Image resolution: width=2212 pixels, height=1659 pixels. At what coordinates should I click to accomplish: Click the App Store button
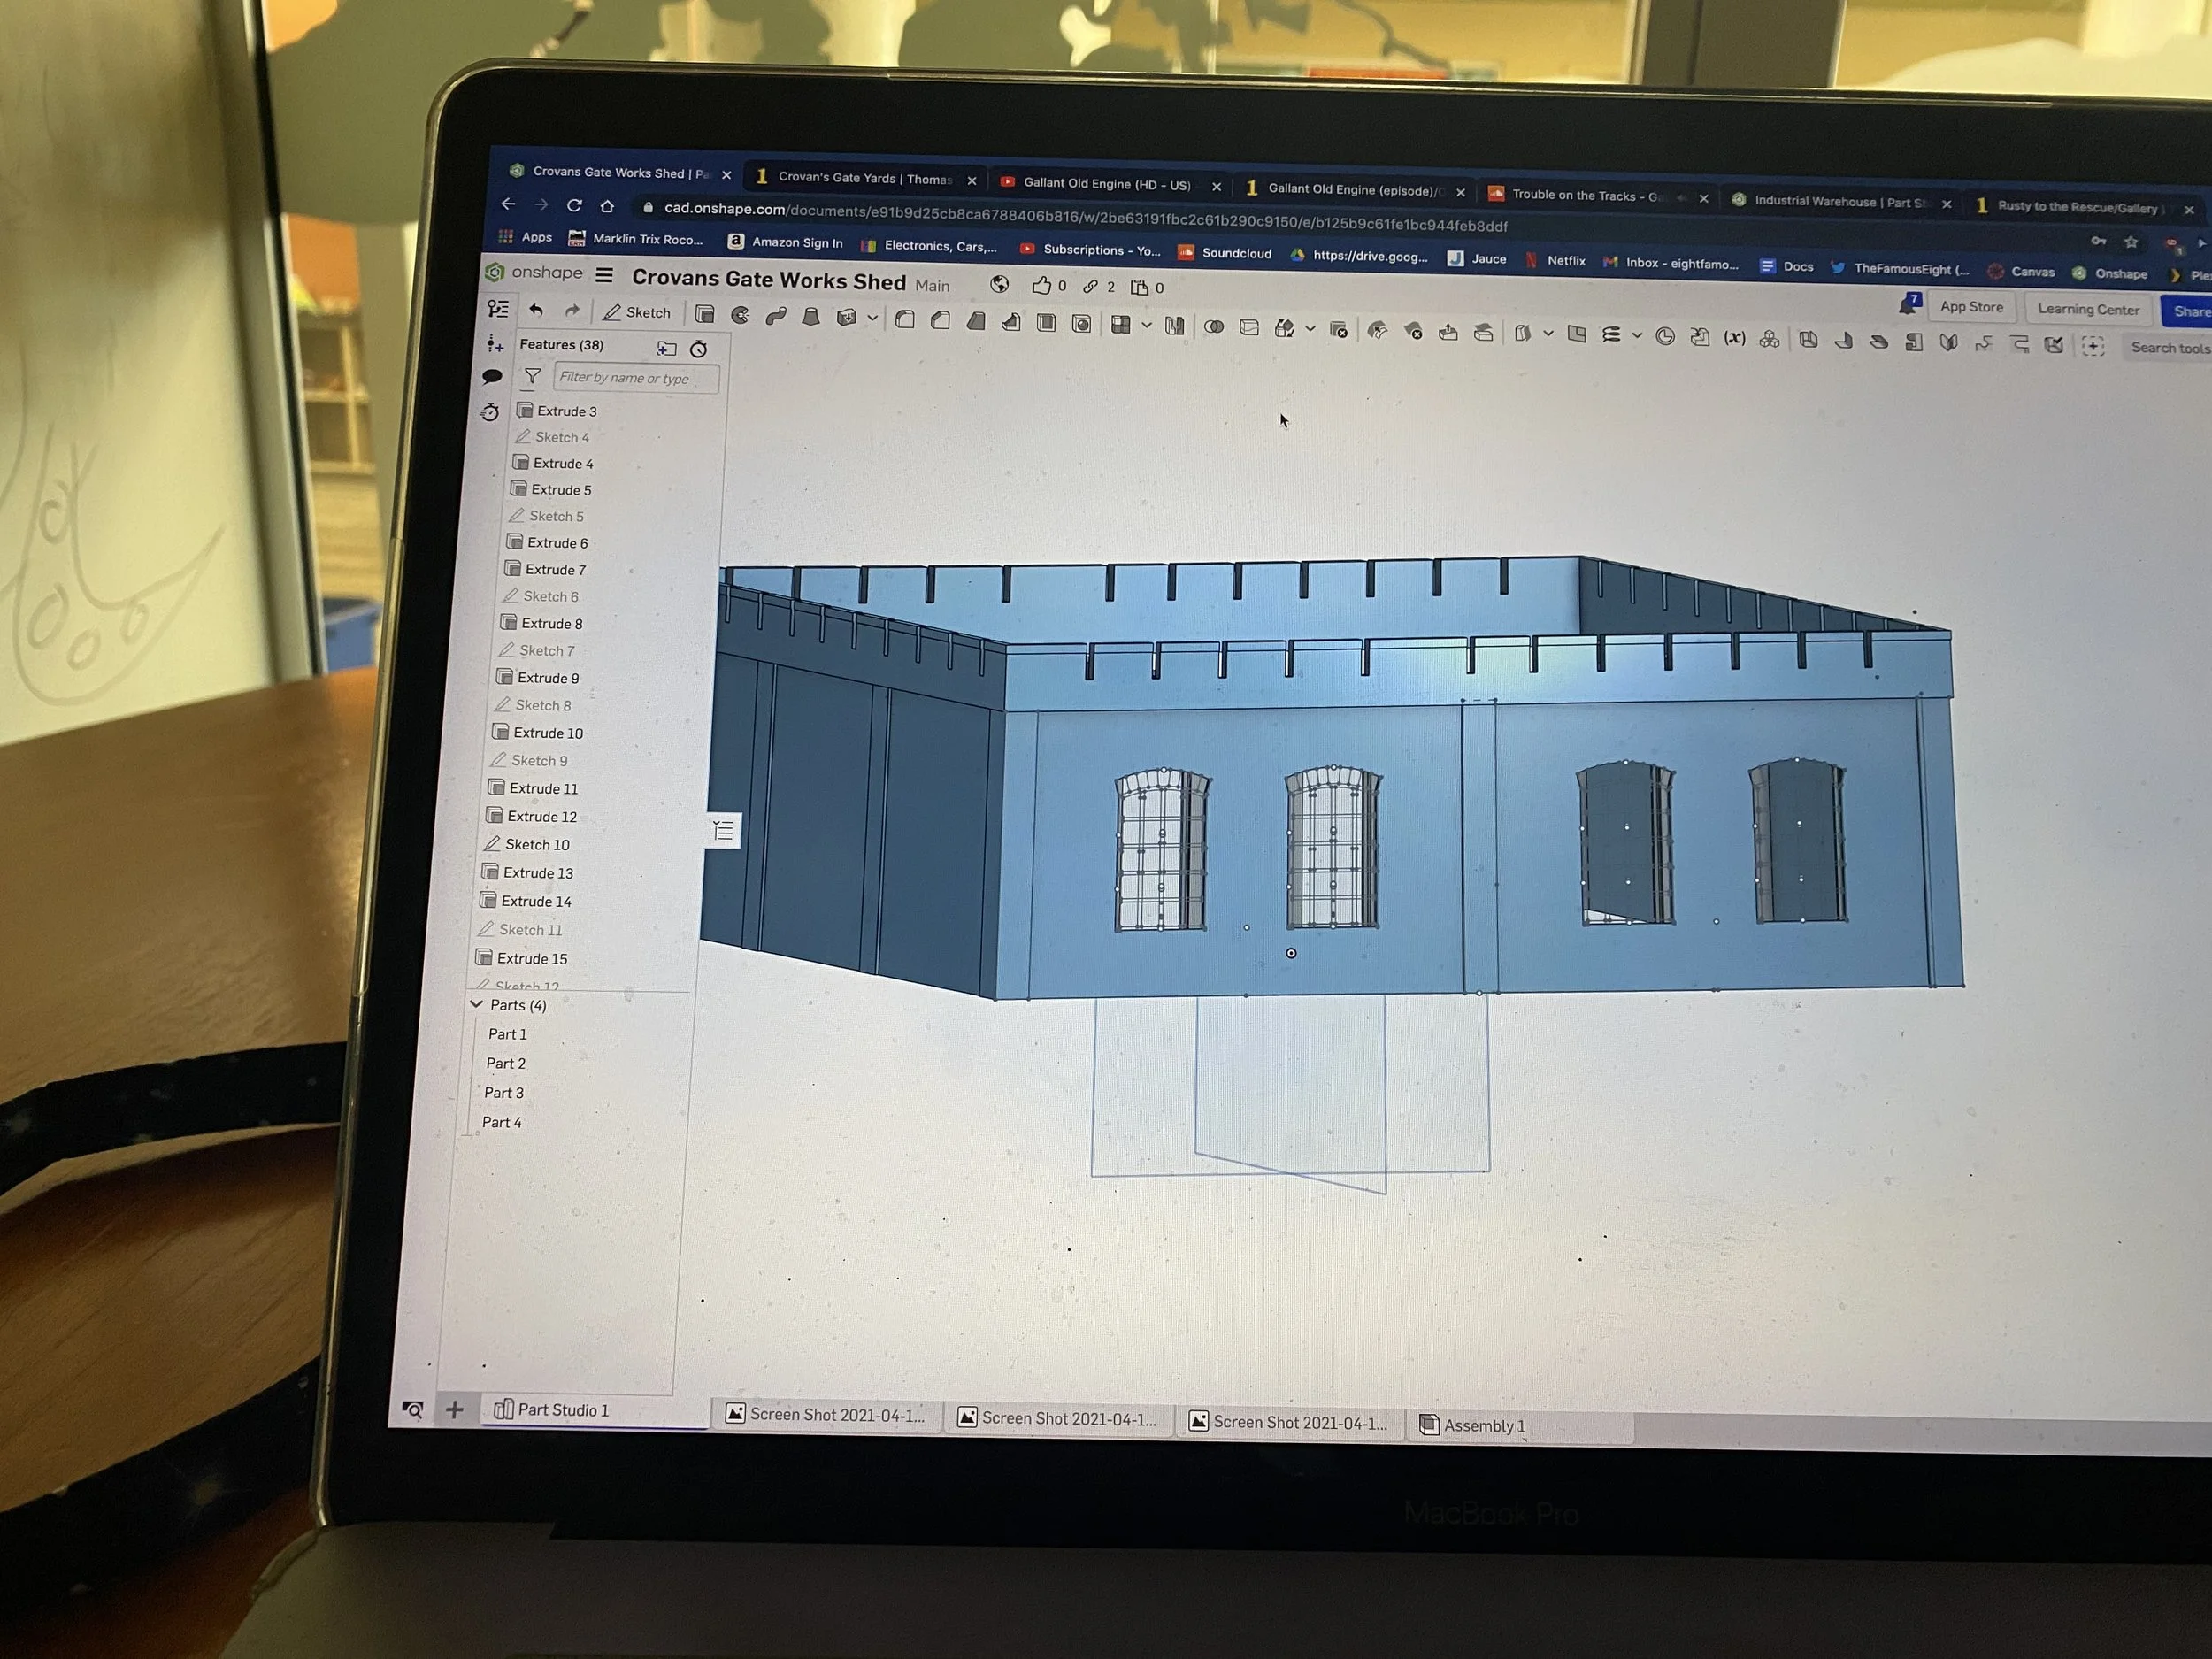click(1972, 307)
